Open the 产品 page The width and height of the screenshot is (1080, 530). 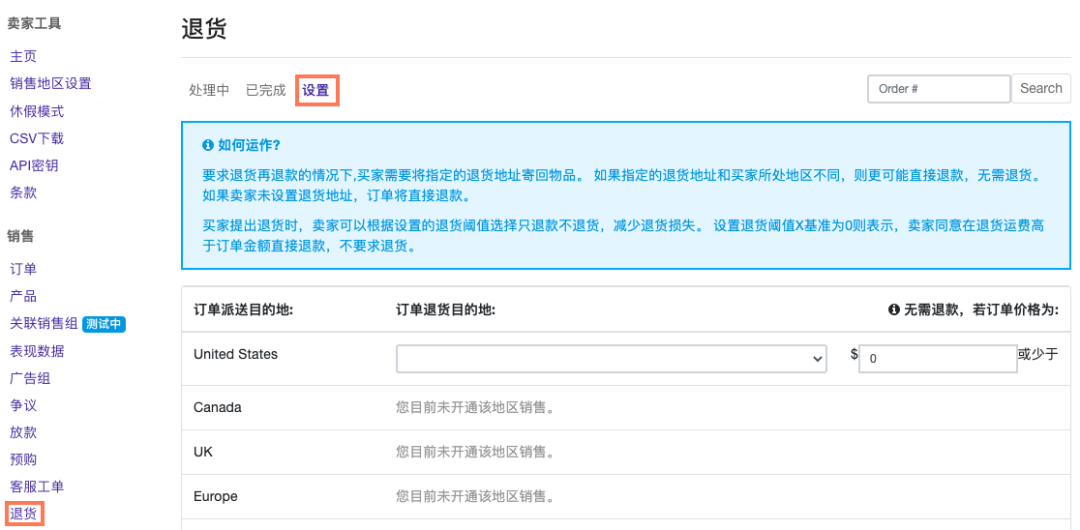pyautogui.click(x=23, y=296)
